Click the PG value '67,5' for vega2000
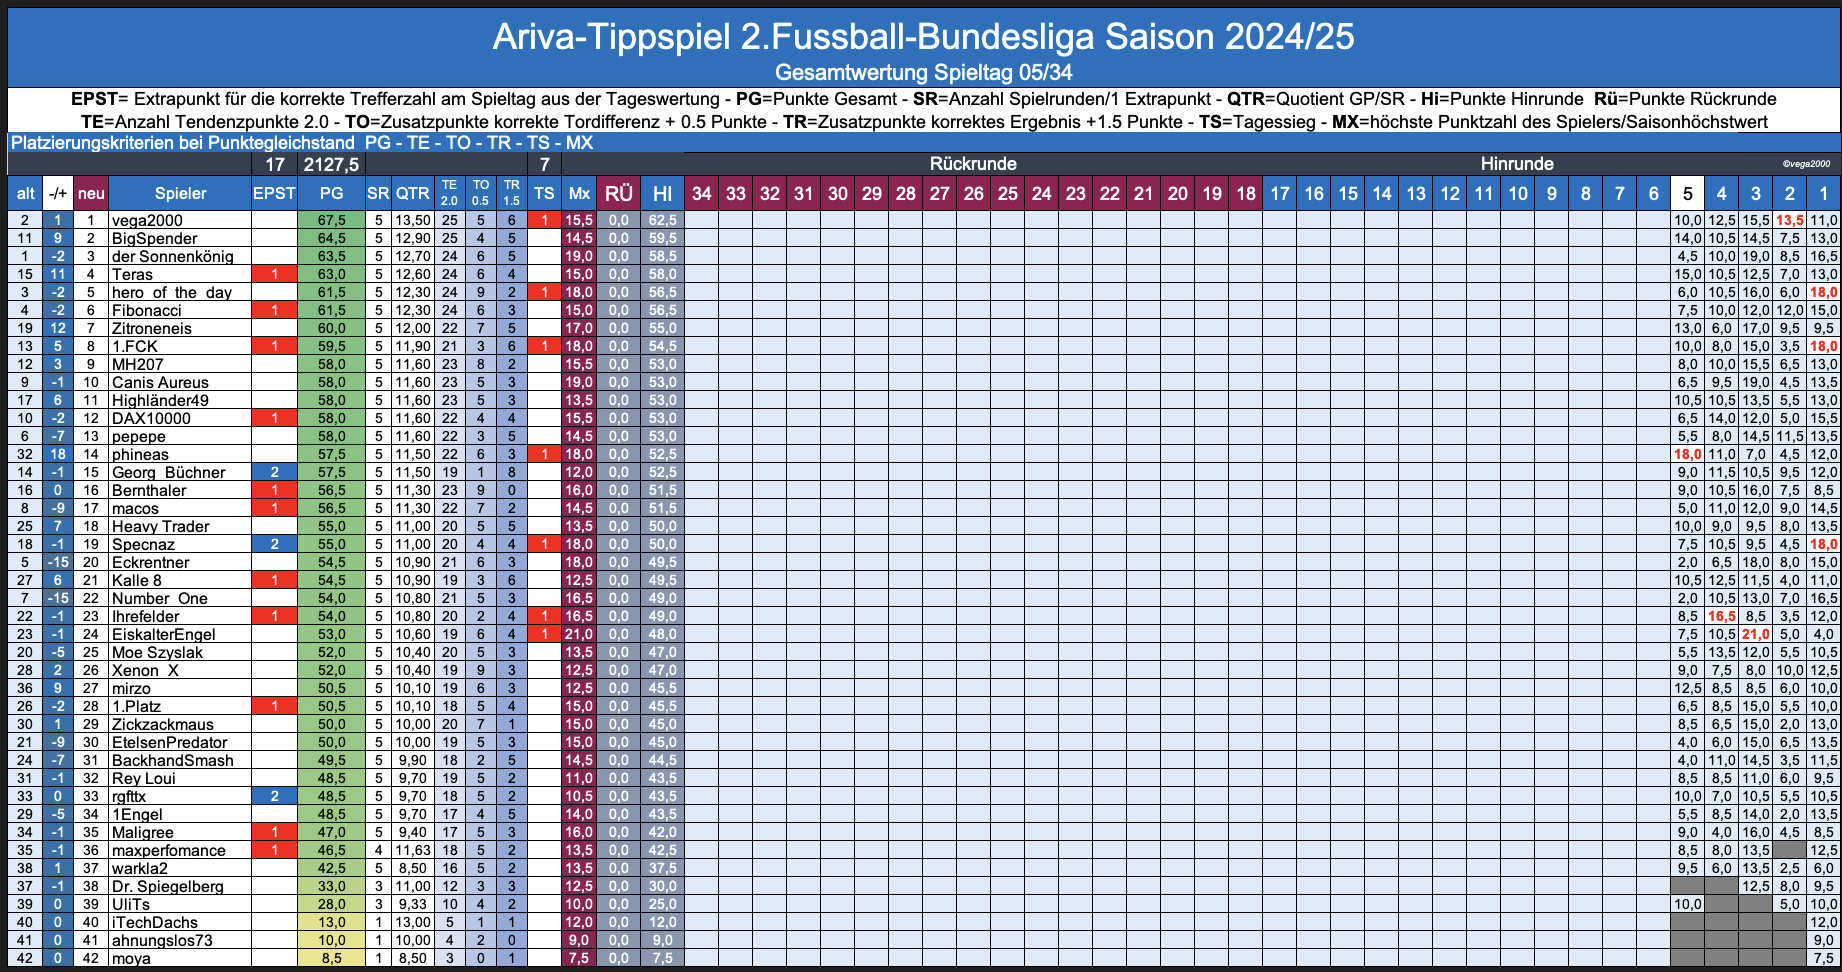The height and width of the screenshot is (972, 1842). coord(331,220)
